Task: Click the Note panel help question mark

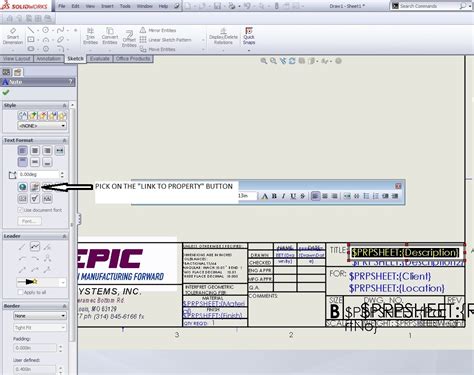Action: (x=71, y=82)
